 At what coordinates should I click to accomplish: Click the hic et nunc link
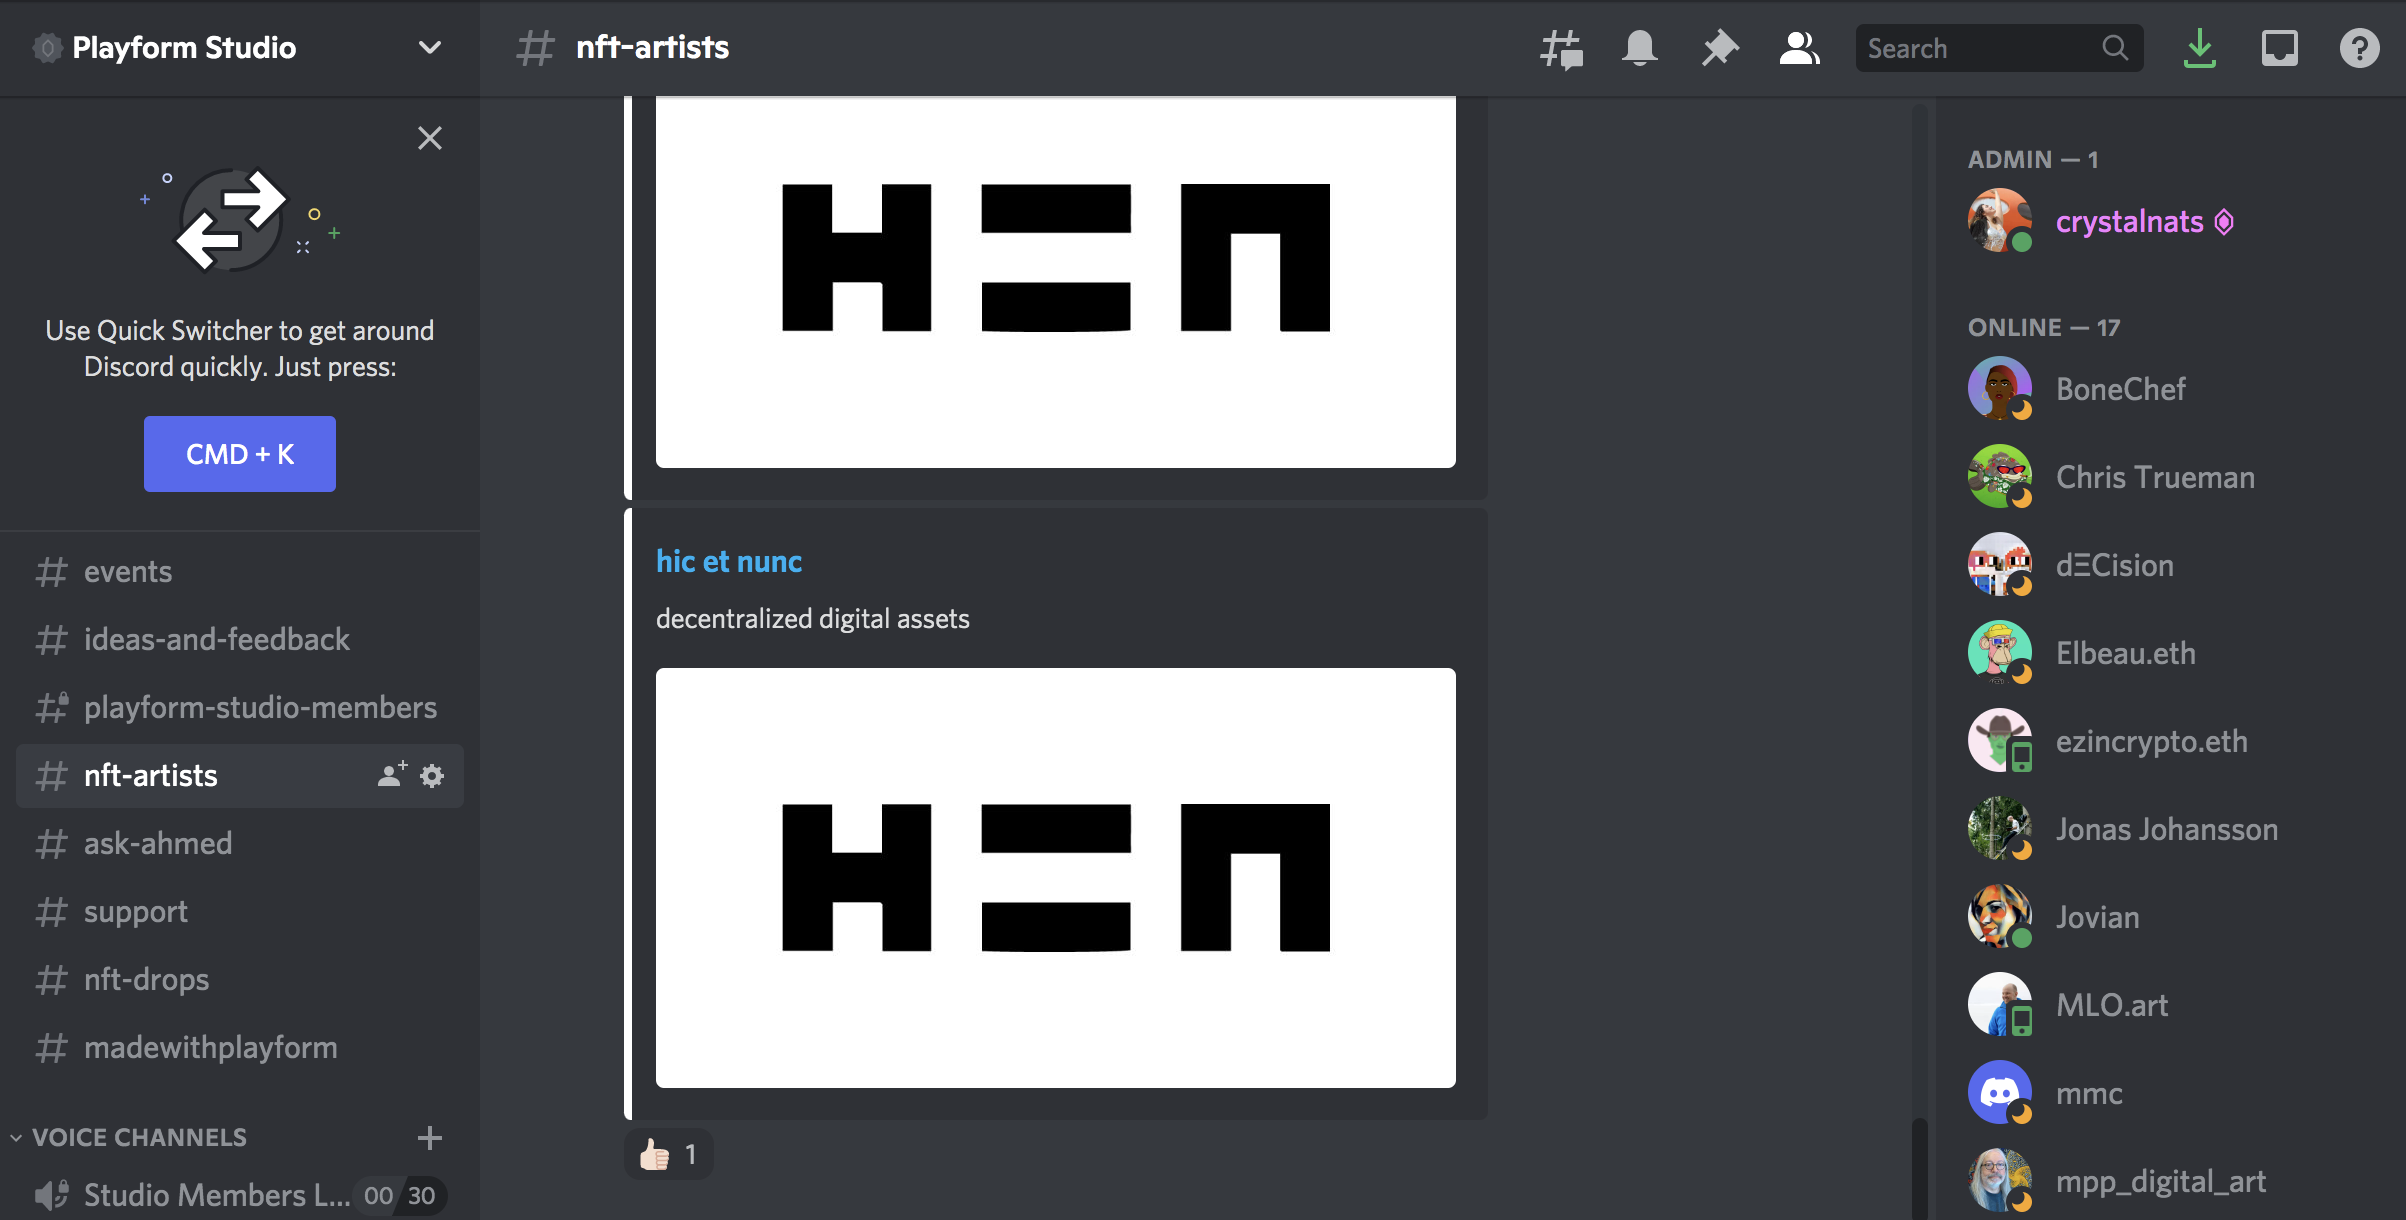pyautogui.click(x=728, y=562)
